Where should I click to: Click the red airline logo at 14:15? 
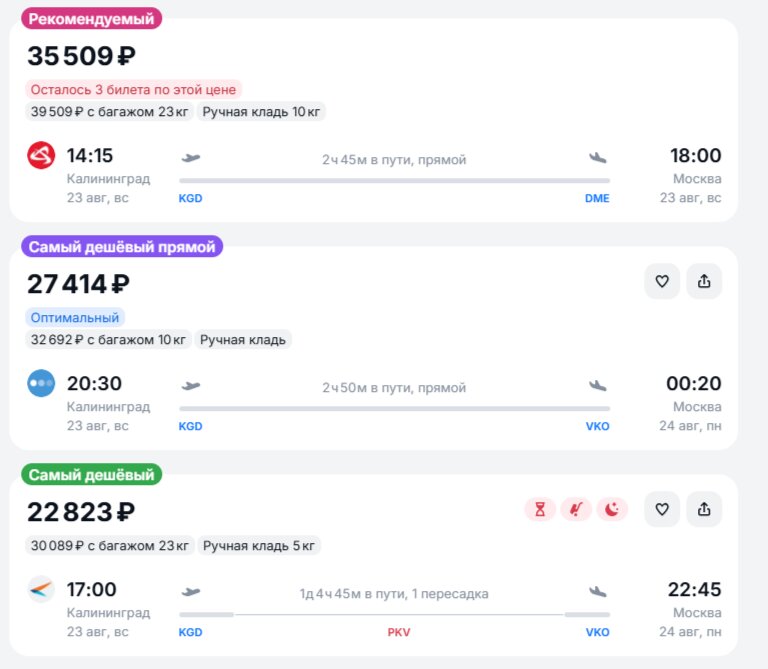(41, 155)
